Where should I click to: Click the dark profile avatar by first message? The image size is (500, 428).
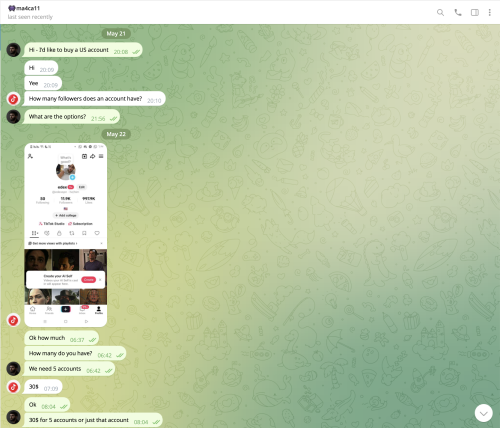point(13,50)
